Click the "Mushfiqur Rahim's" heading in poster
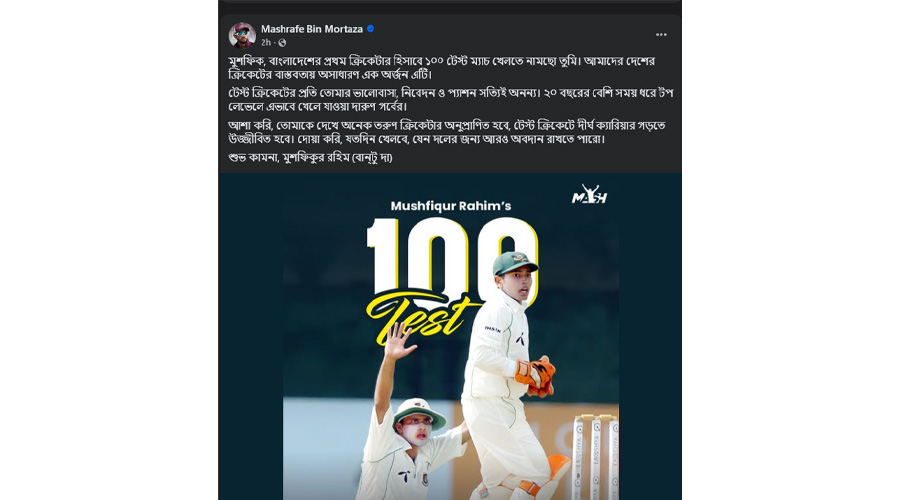This screenshot has height=500, width=900. (x=451, y=206)
